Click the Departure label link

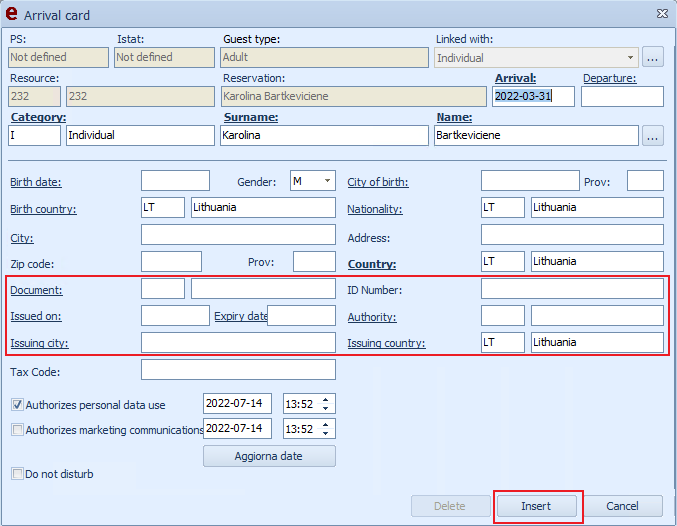(610, 78)
